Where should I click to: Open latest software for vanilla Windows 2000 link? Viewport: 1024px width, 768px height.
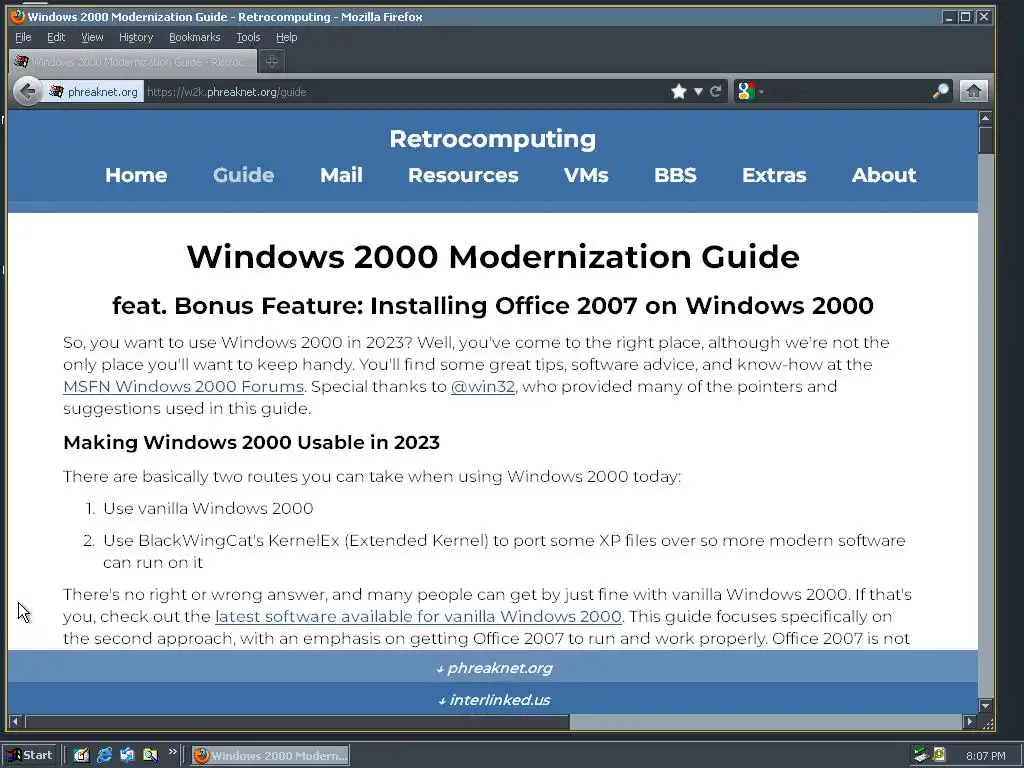tap(418, 616)
